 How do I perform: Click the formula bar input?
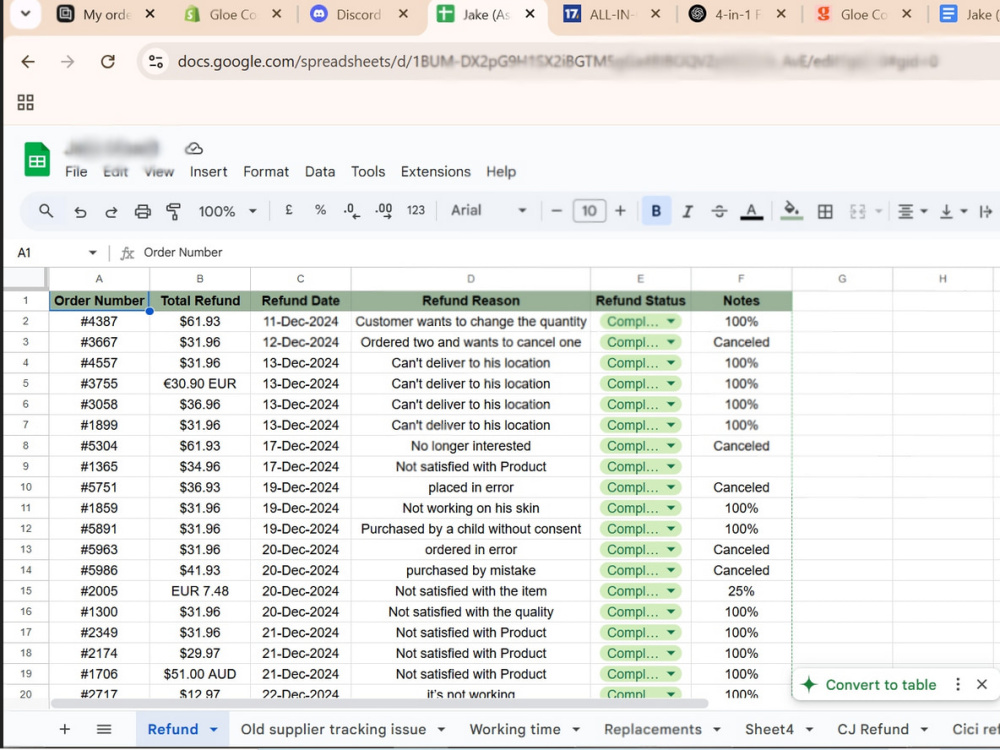pos(568,253)
